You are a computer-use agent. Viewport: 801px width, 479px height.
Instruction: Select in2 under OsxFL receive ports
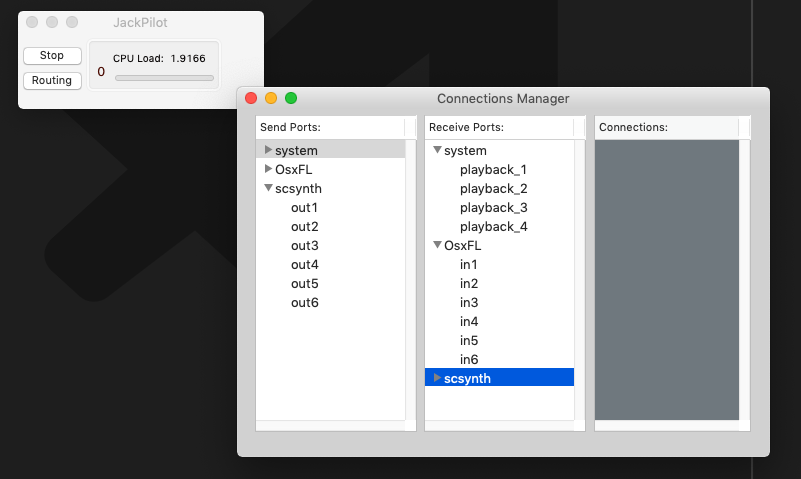pos(469,283)
